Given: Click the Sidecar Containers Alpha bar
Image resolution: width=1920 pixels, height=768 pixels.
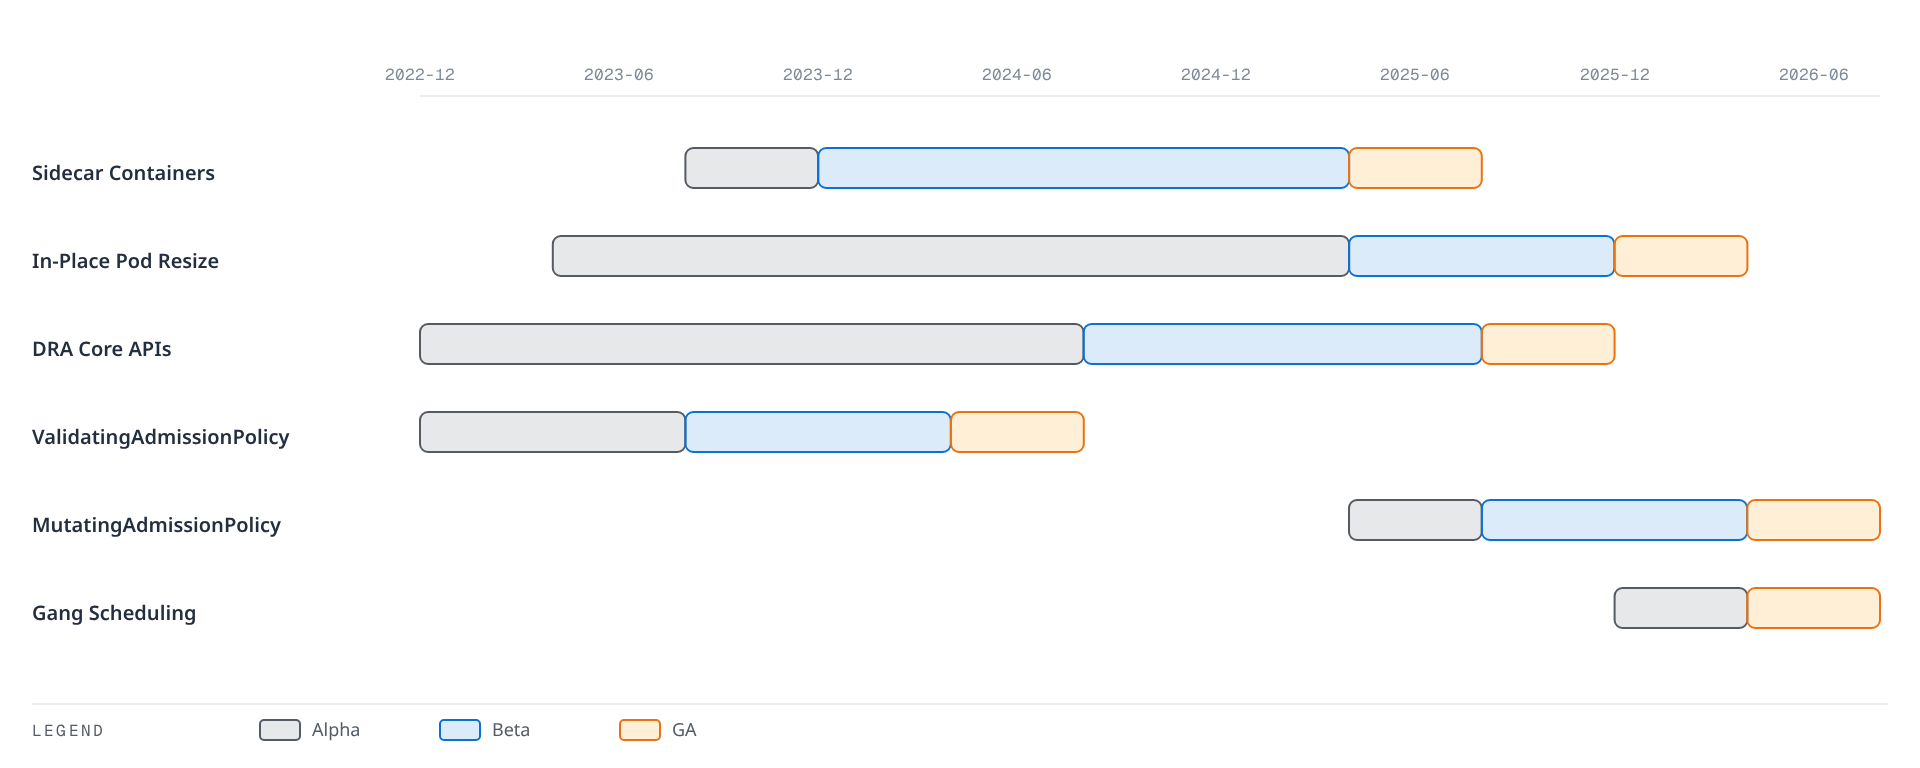Looking at the screenshot, I should (751, 168).
